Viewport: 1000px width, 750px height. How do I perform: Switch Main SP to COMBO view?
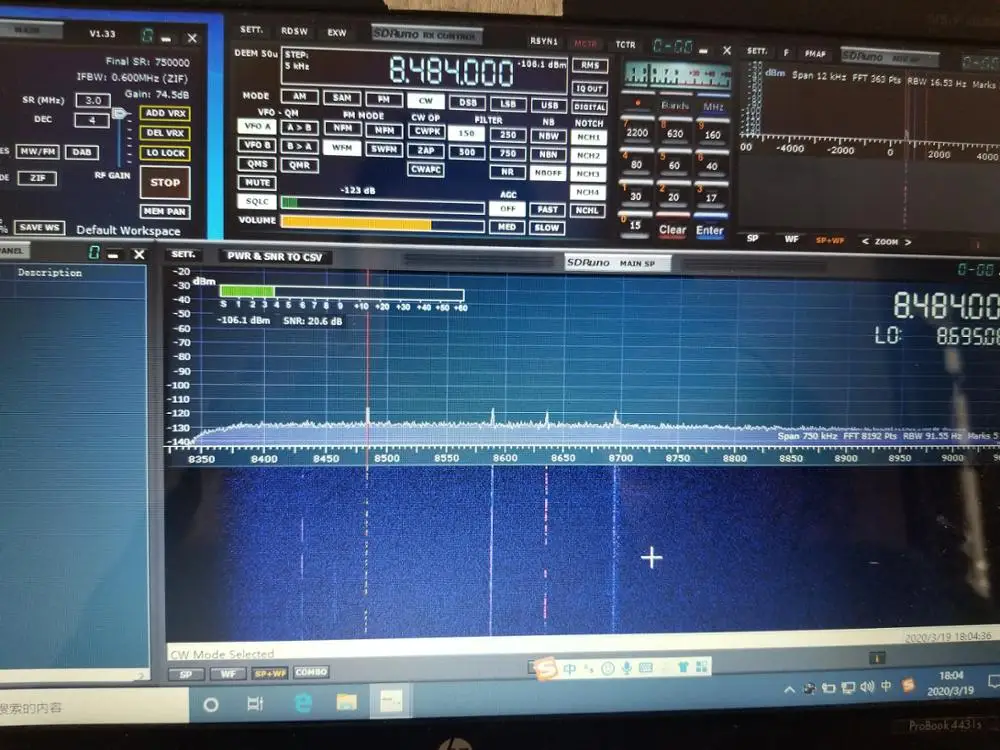311,672
